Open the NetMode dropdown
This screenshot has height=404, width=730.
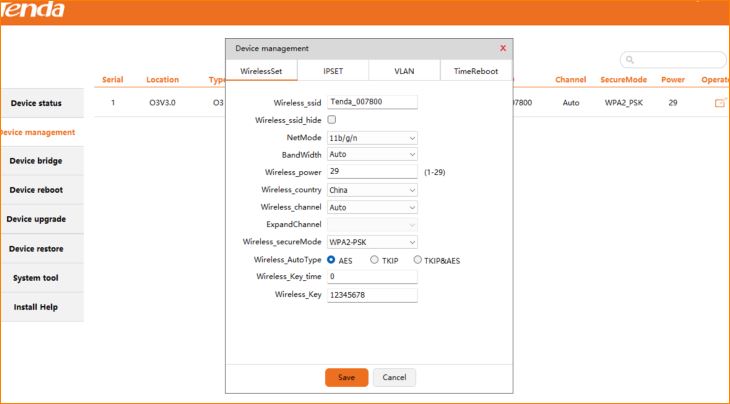[371, 137]
